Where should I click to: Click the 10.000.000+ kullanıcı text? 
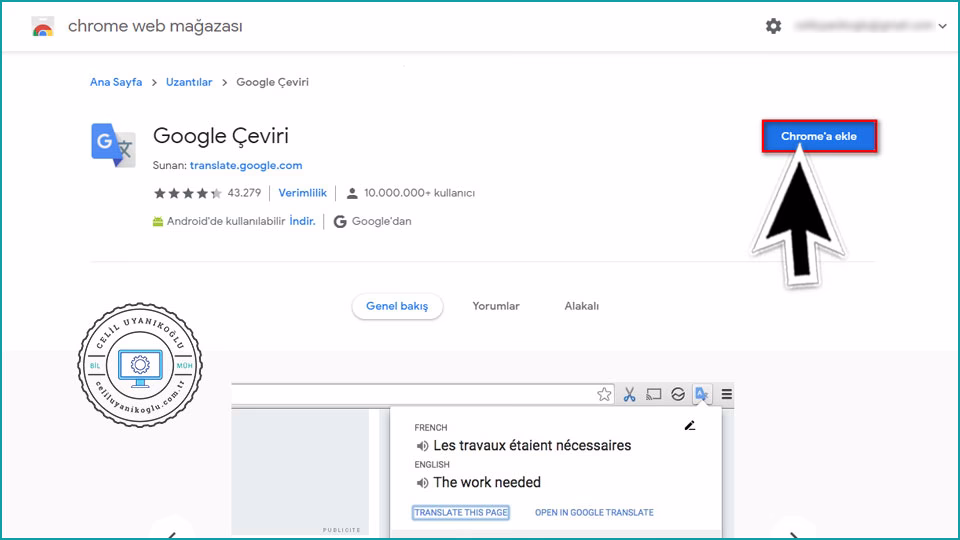[x=419, y=193]
